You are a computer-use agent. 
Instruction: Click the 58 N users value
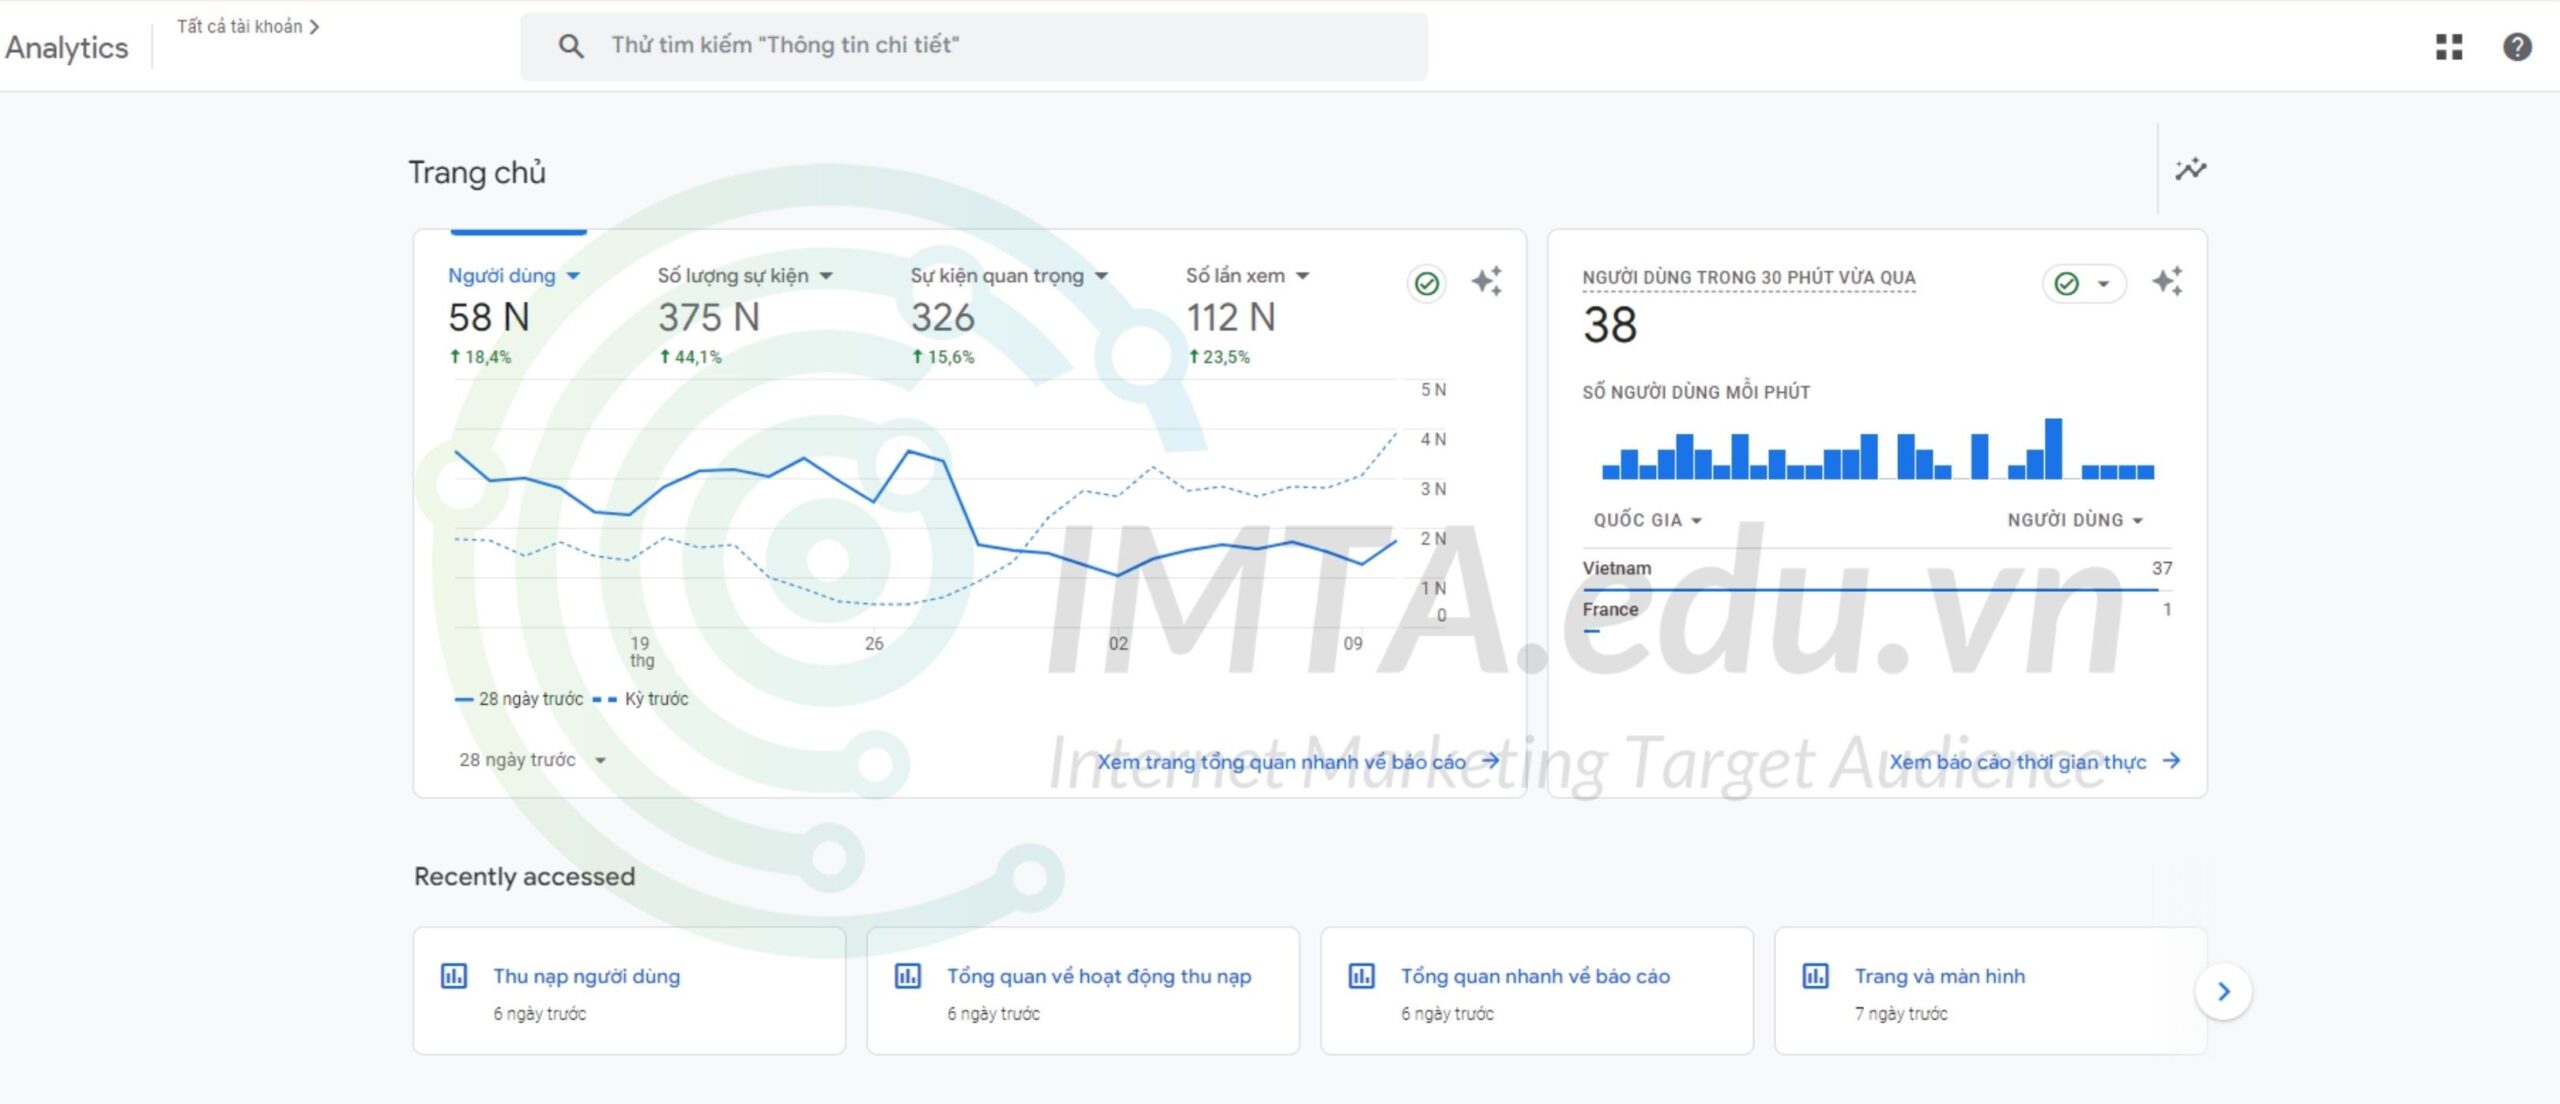[x=489, y=318]
